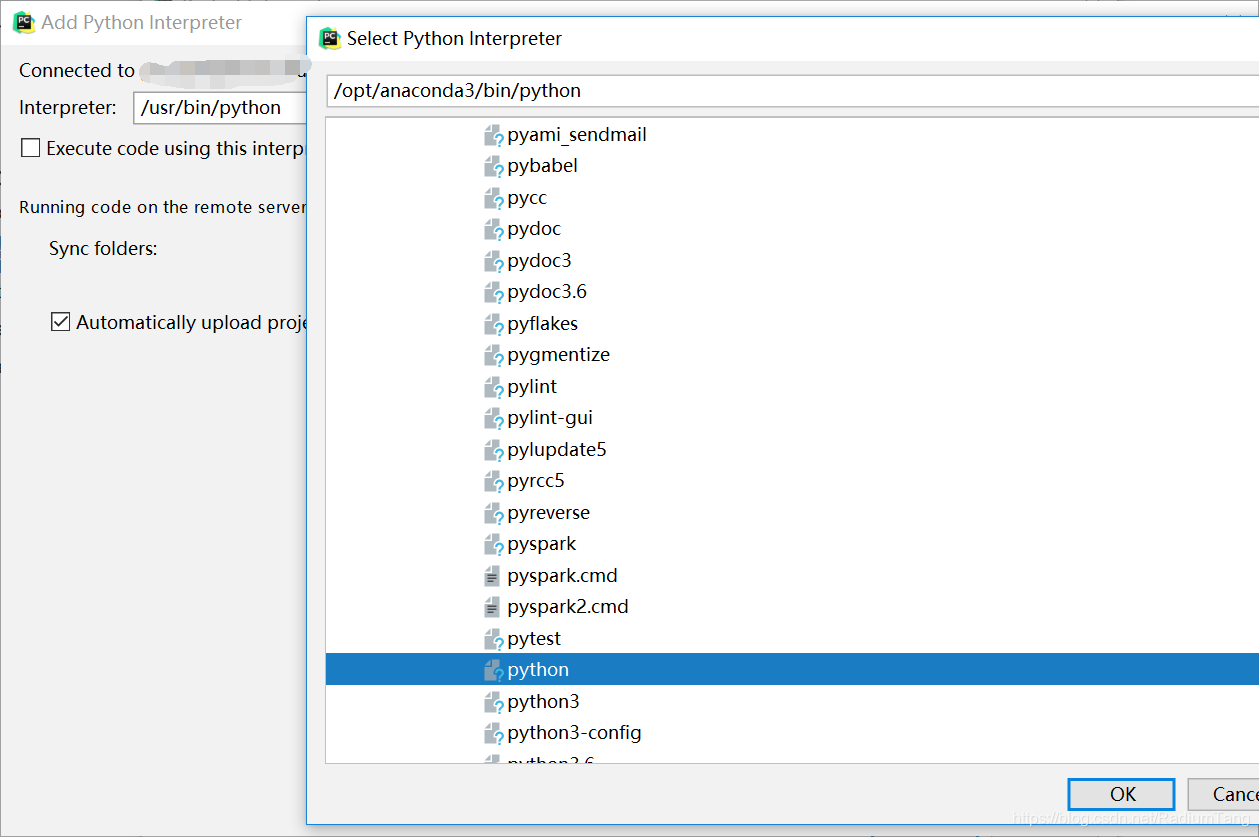
Task: Click the pytest file icon
Action: [493, 639]
